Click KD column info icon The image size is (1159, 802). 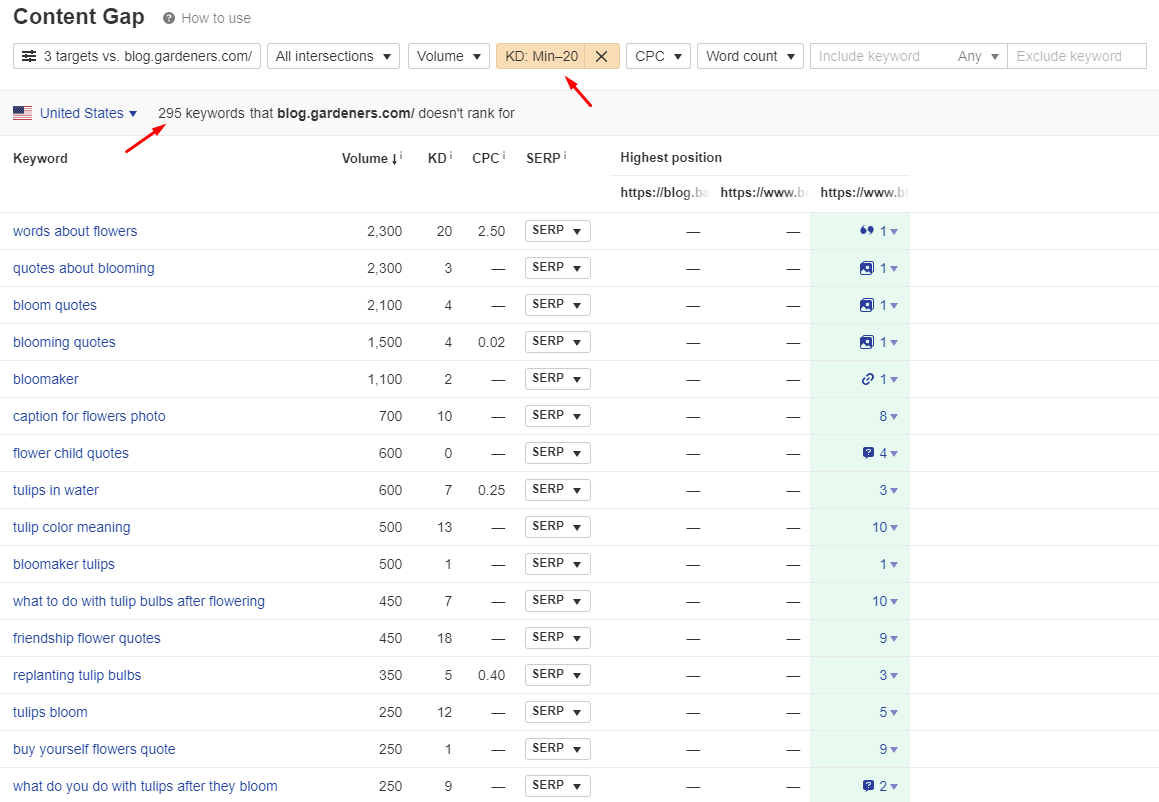coord(451,155)
